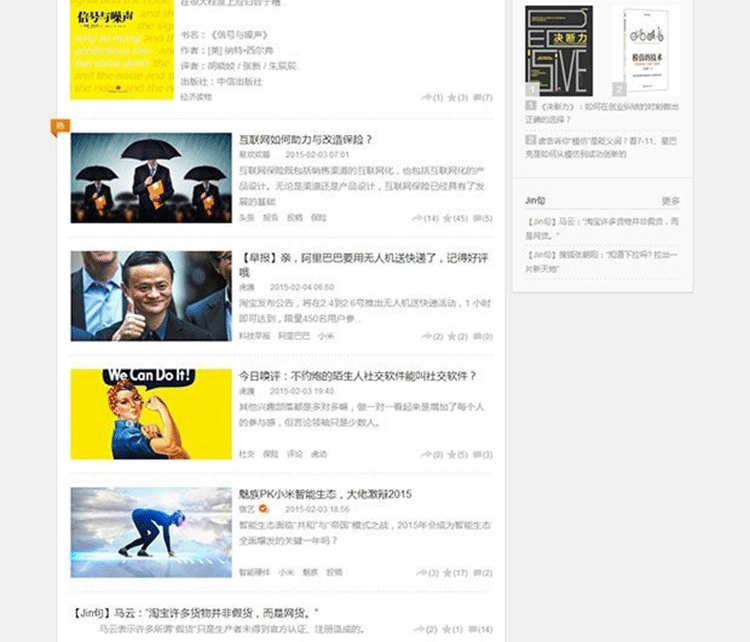750x642 pixels.
Task: Open the blue sprinter runner thumbnail
Action: pos(151,532)
